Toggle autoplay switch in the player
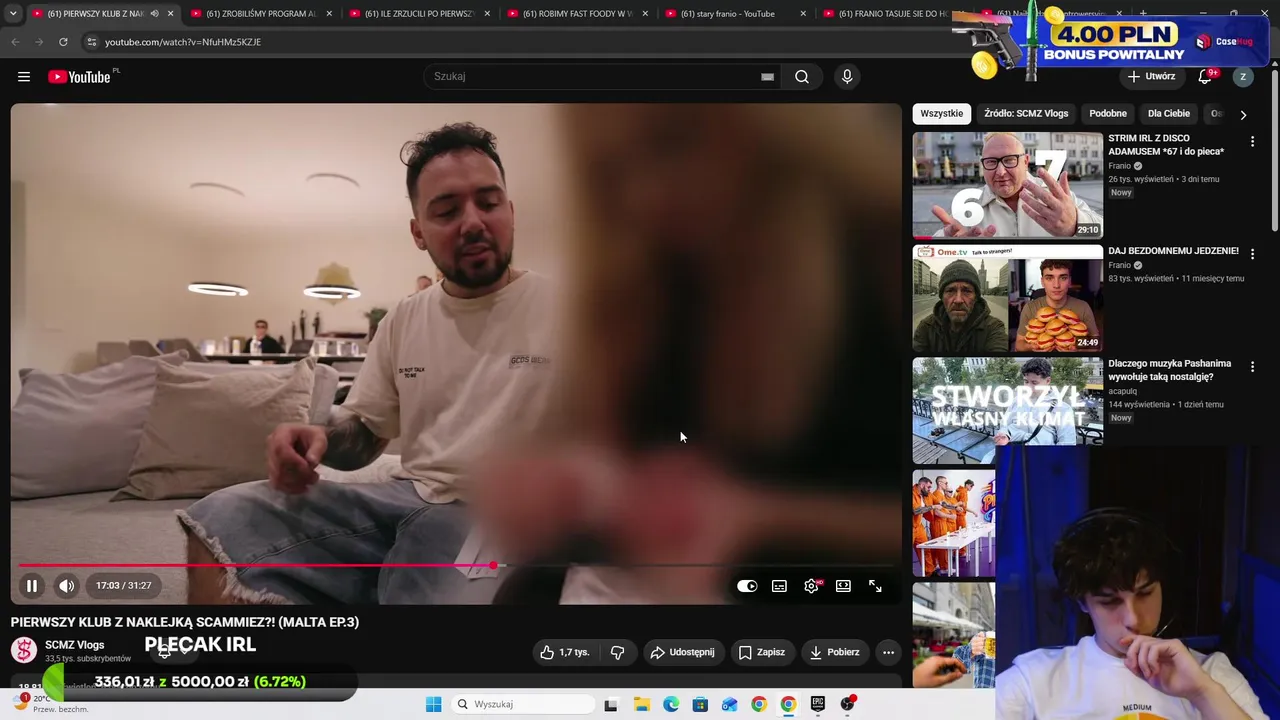Screen dimensions: 1280x720 (747, 586)
